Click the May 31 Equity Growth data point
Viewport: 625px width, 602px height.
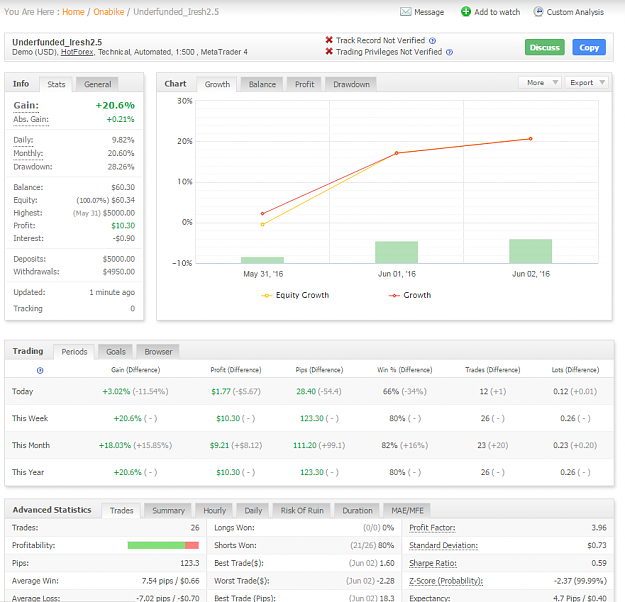(x=262, y=224)
